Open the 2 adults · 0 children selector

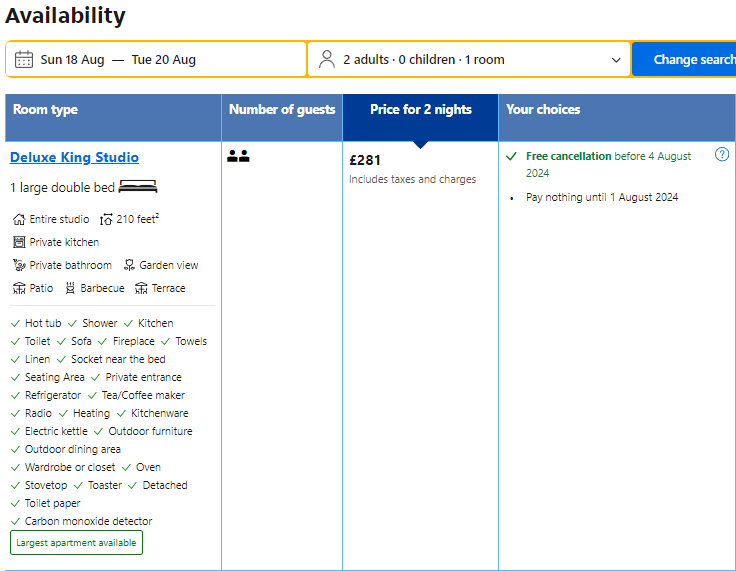[469, 59]
